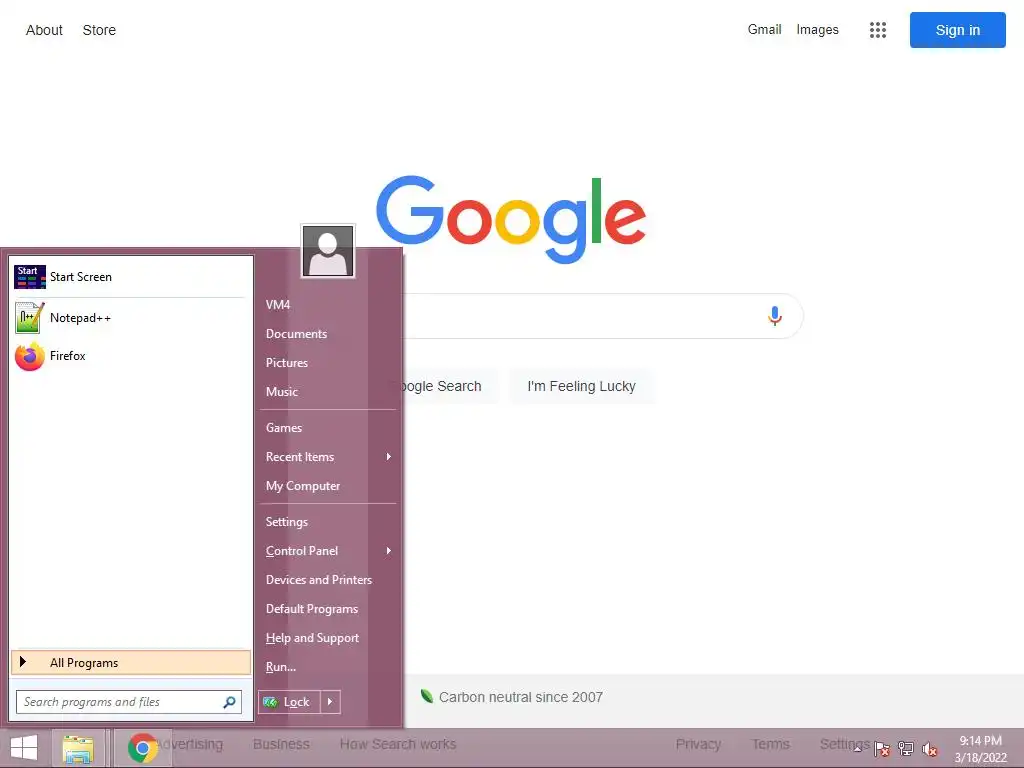This screenshot has height=768, width=1024.
Task: Open Carbon neutral since 2007 link
Action: pos(511,697)
